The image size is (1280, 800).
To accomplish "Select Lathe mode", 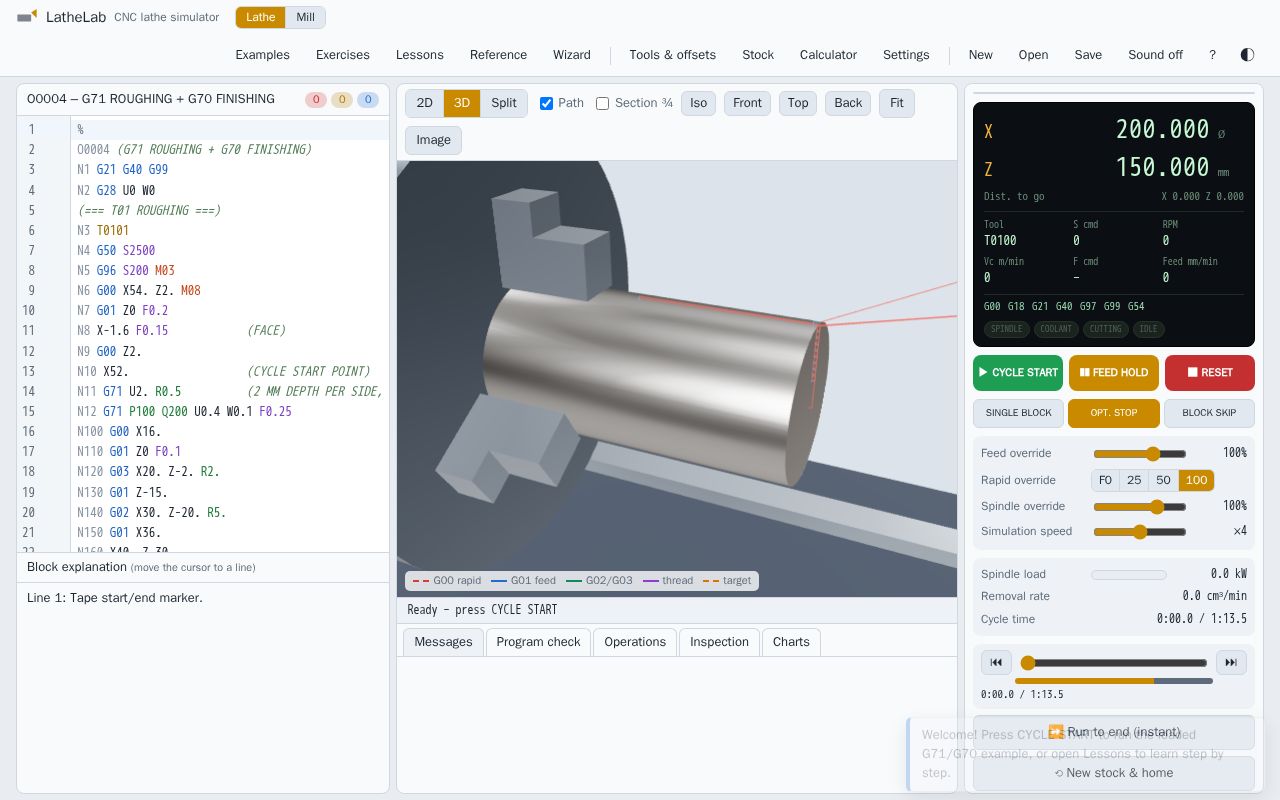I will click(x=261, y=17).
